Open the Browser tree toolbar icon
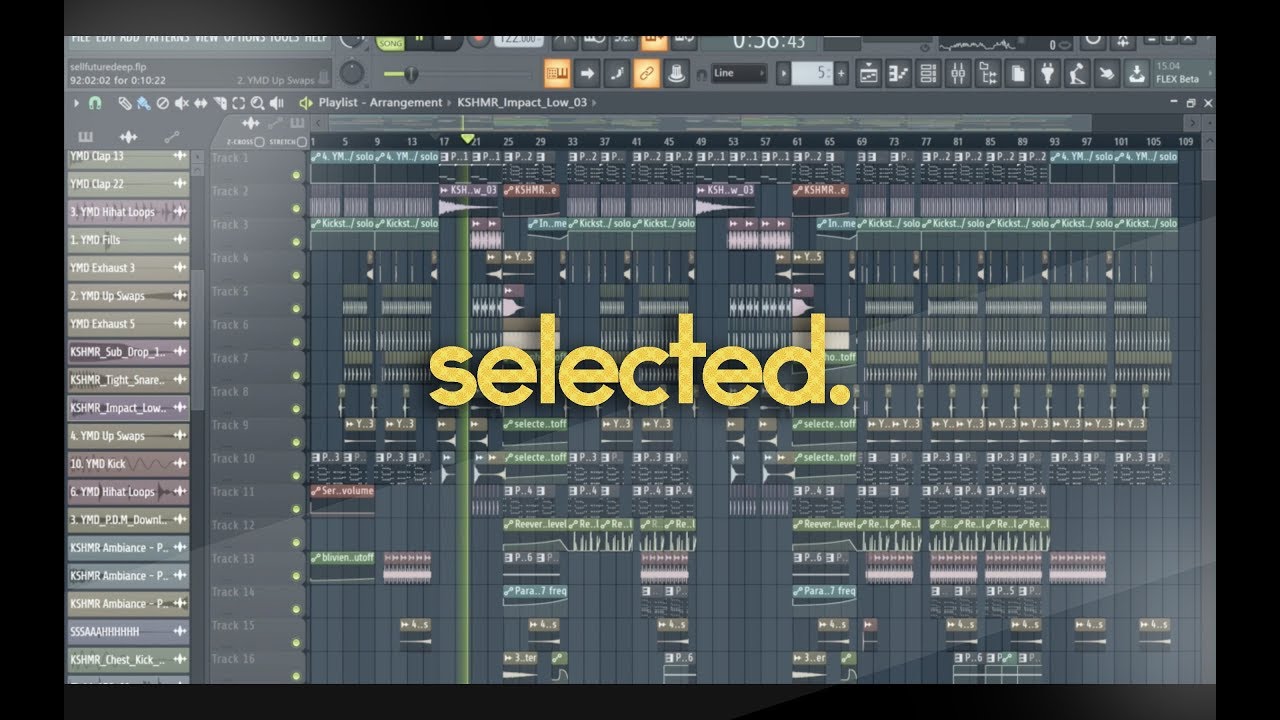Viewport: 1280px width, 720px height. coord(988,73)
